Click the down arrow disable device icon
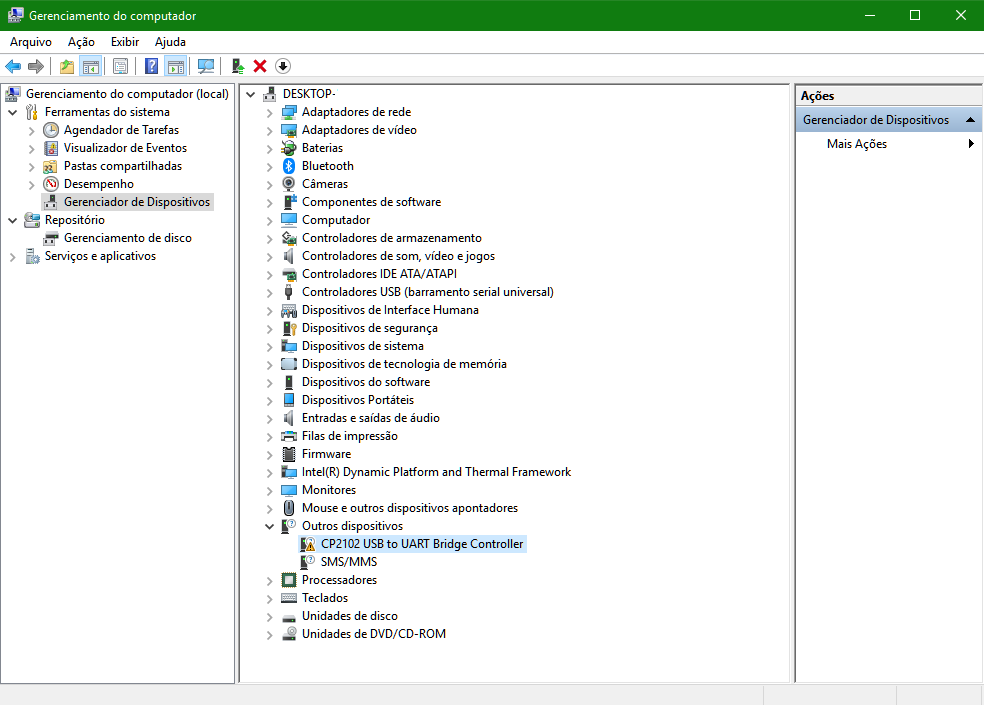The width and height of the screenshot is (984, 705). [283, 66]
